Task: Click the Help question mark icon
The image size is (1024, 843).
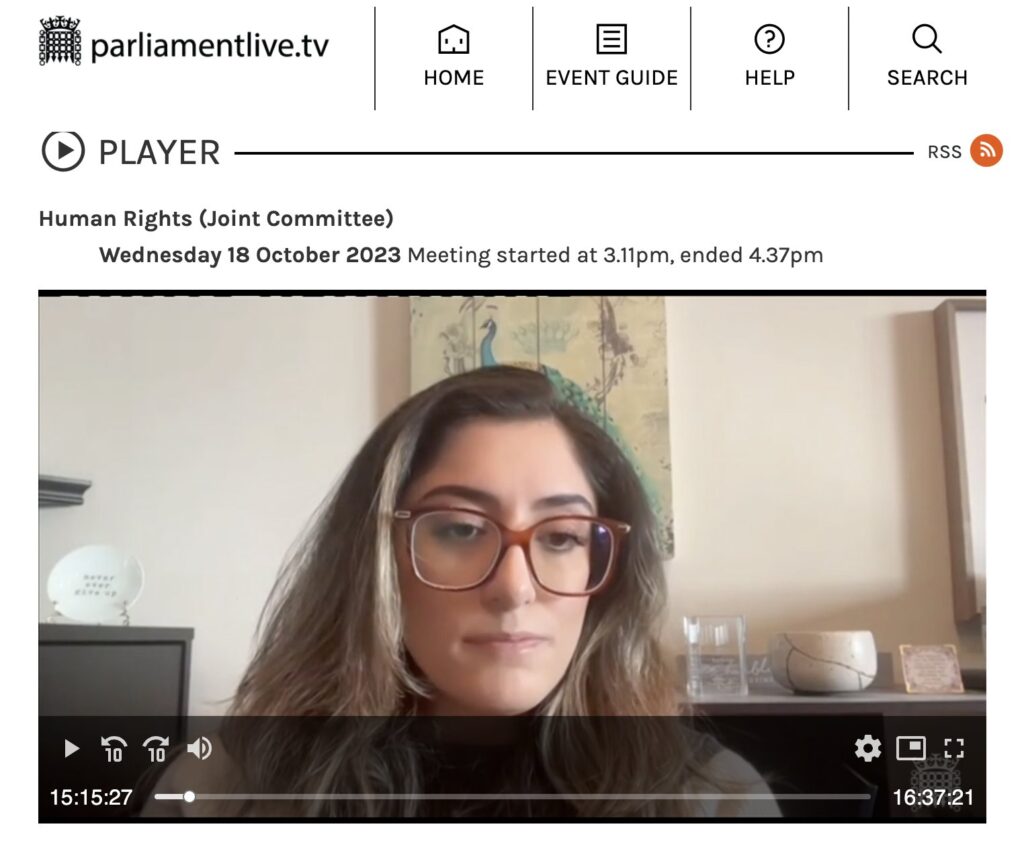Action: tap(769, 39)
